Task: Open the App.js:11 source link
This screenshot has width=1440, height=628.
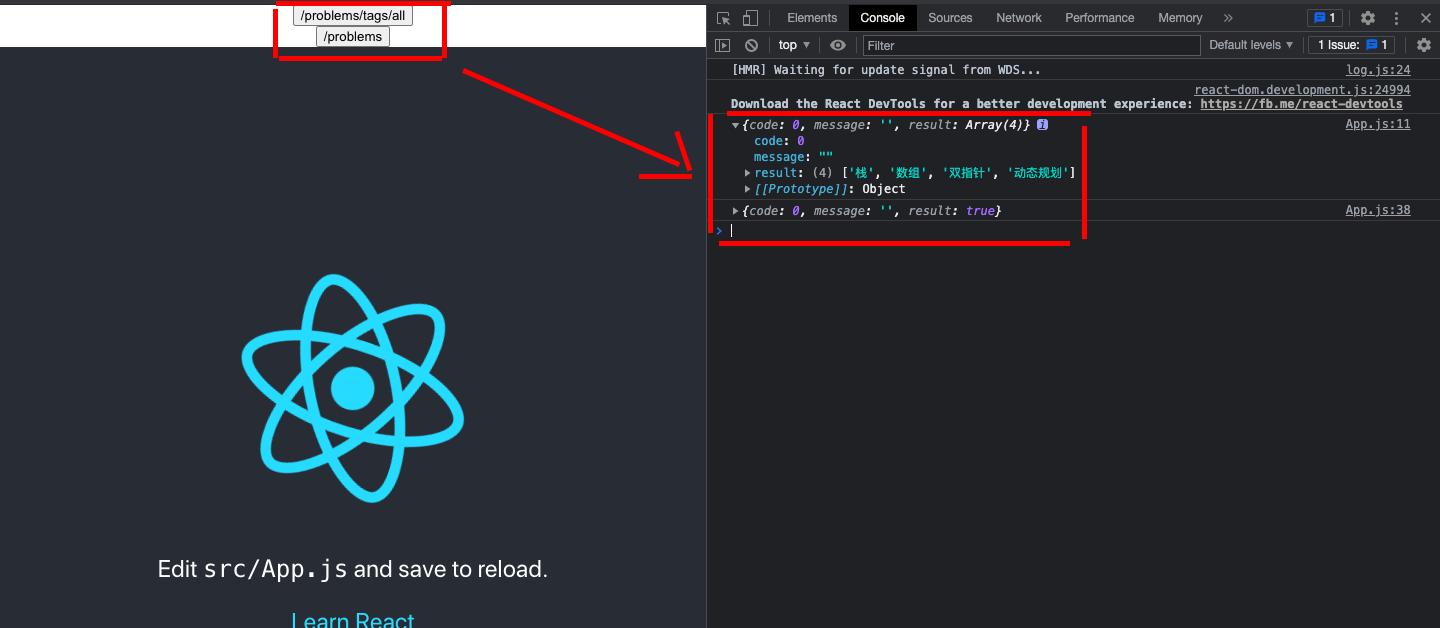Action: [1378, 124]
